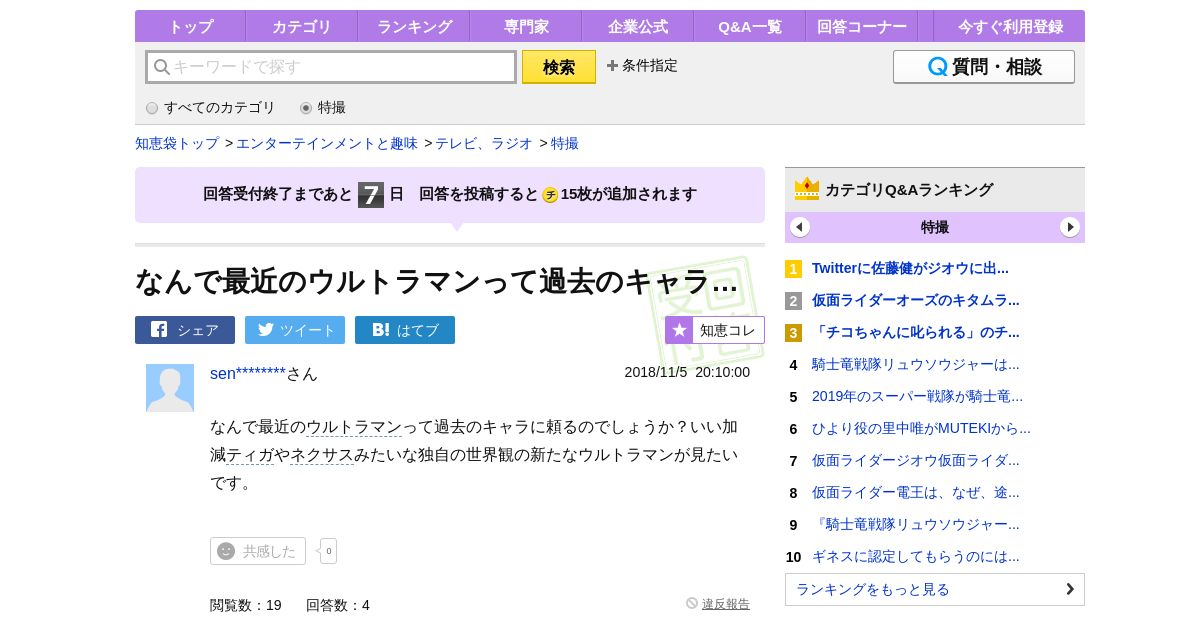Open ranking 6 ひより役の里中唯 link

tap(921, 428)
